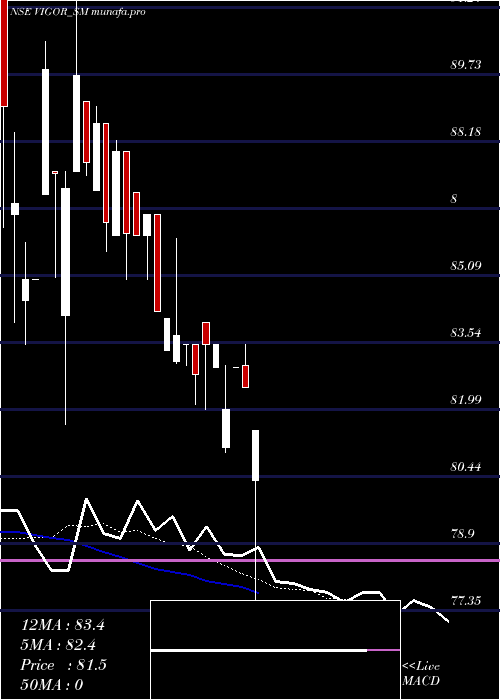Click the pink horizontal level line

(250, 560)
